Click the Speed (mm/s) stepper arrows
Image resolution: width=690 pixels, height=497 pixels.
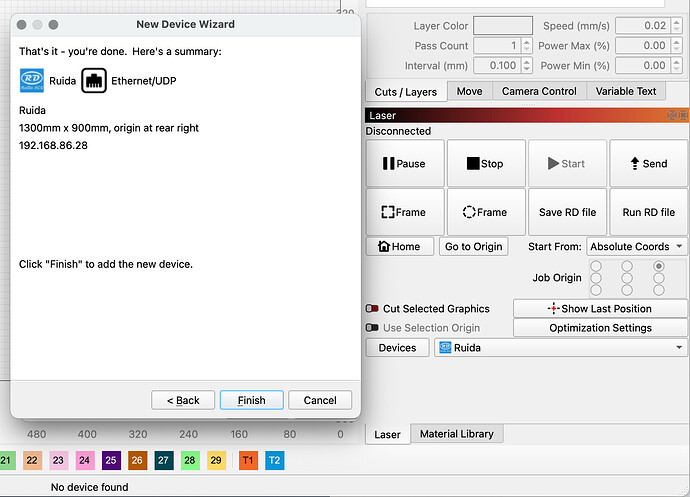tap(677, 26)
